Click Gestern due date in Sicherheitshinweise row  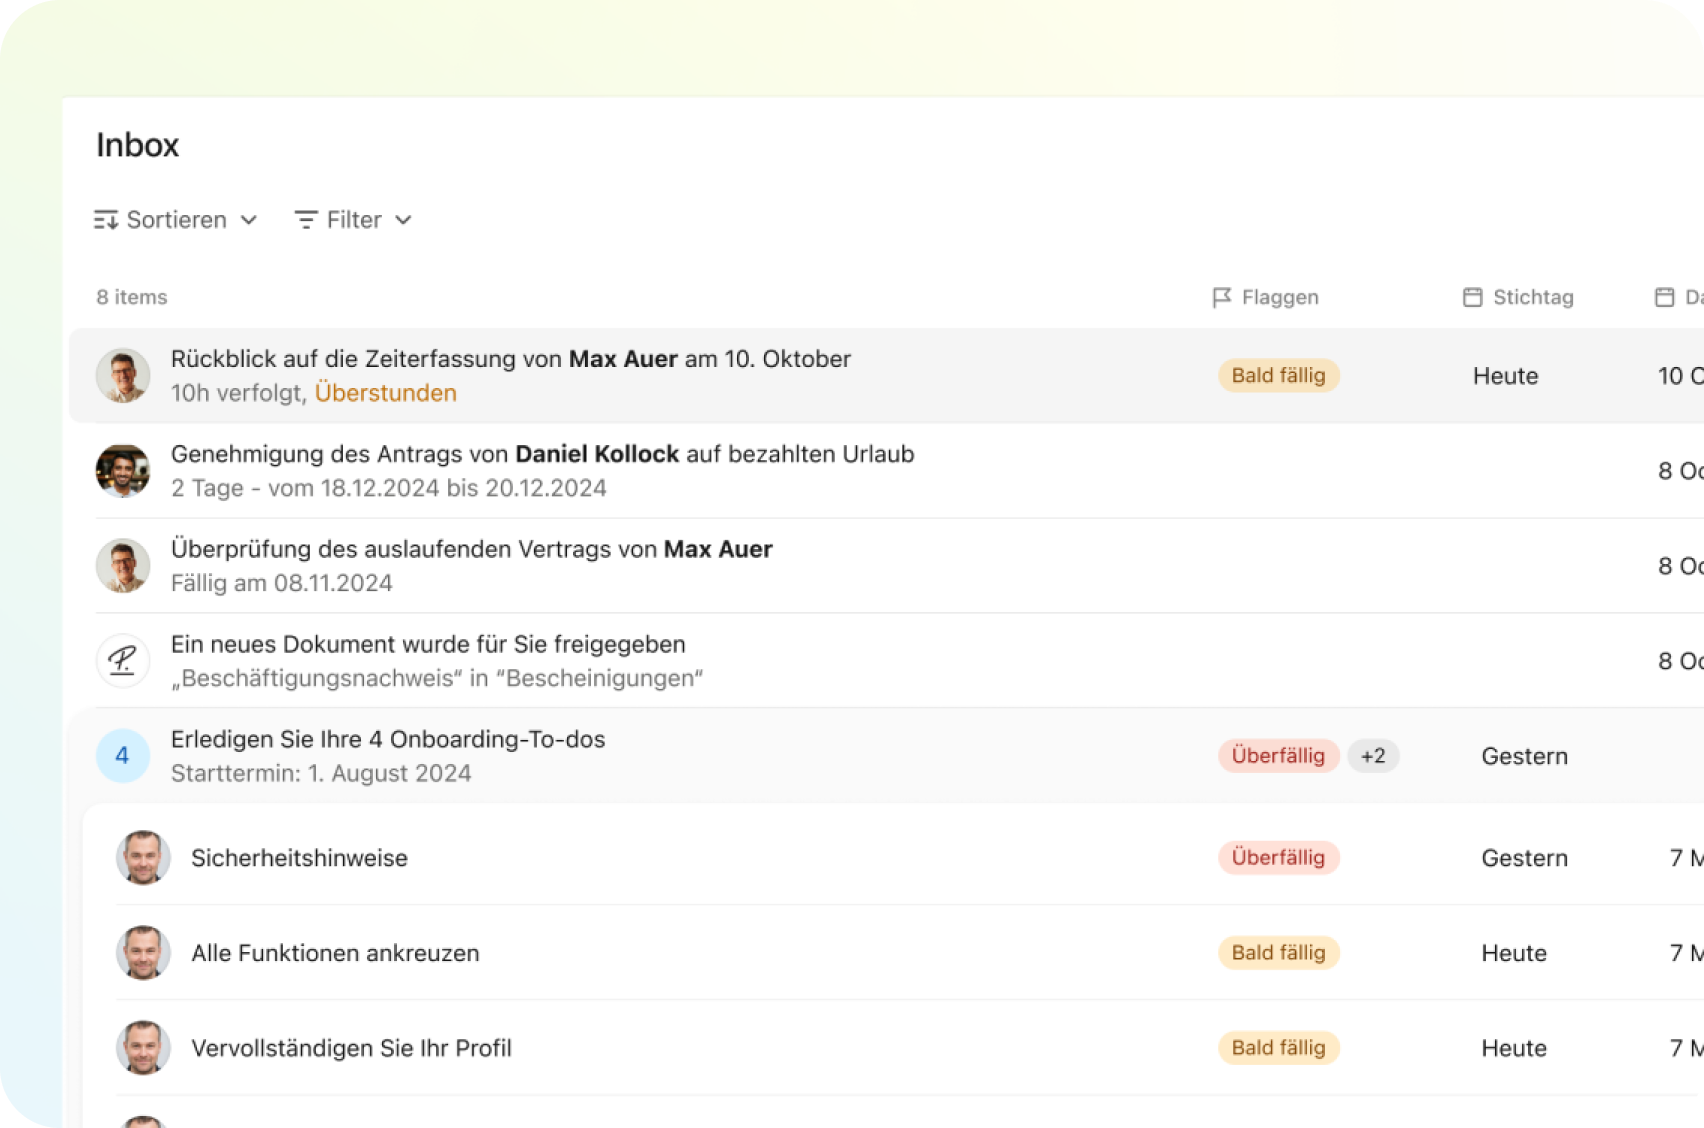pyautogui.click(x=1525, y=858)
